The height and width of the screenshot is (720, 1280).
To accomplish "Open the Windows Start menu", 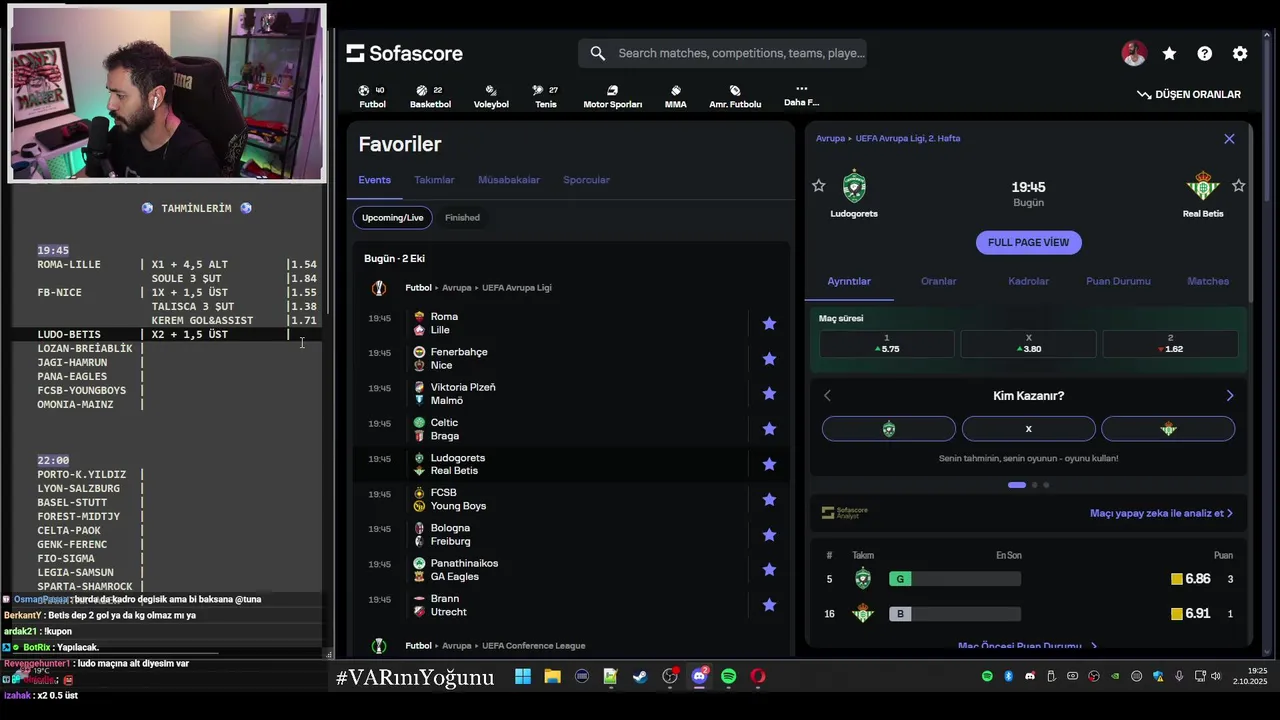I will 523,677.
